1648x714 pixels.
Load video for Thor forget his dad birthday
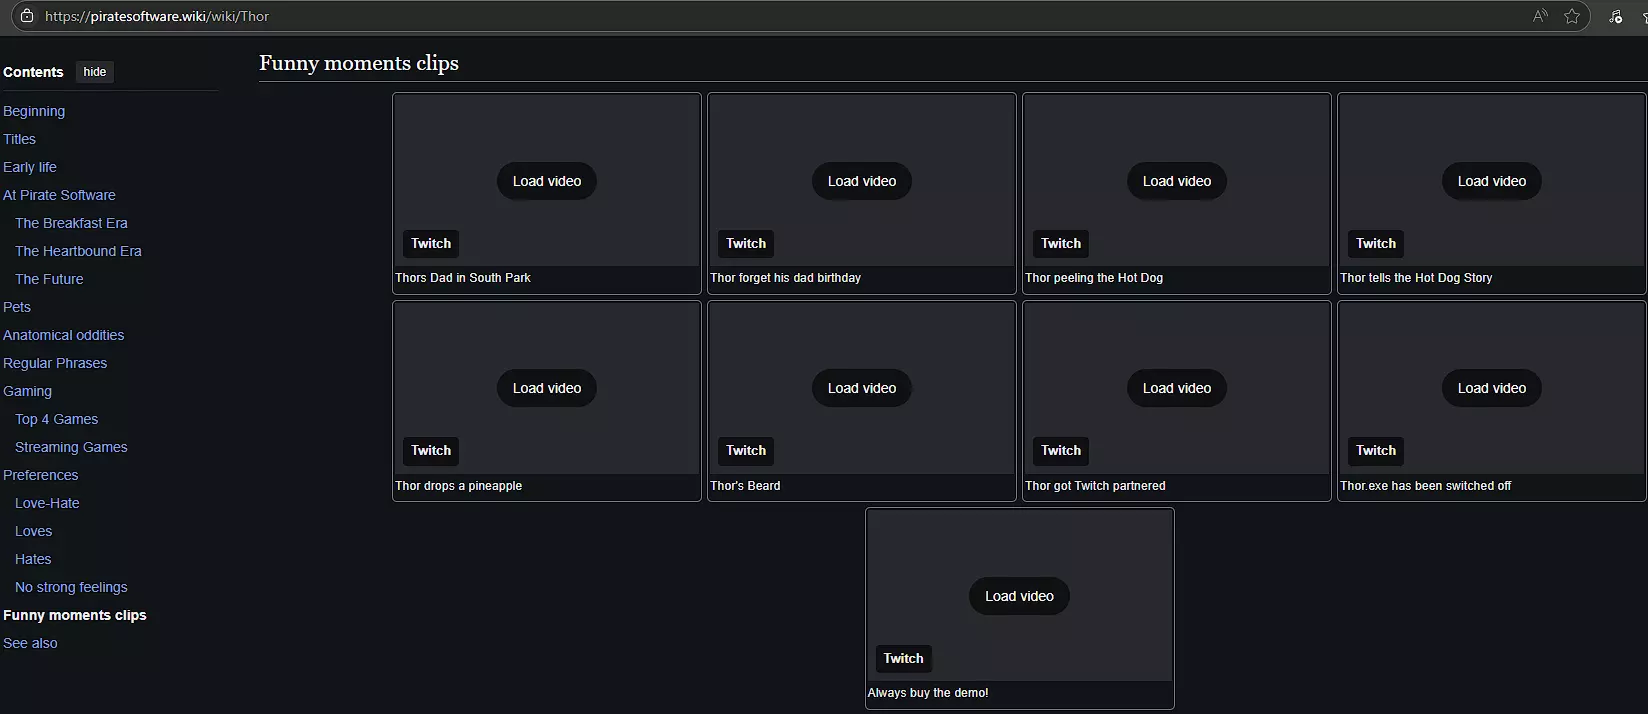(x=862, y=181)
